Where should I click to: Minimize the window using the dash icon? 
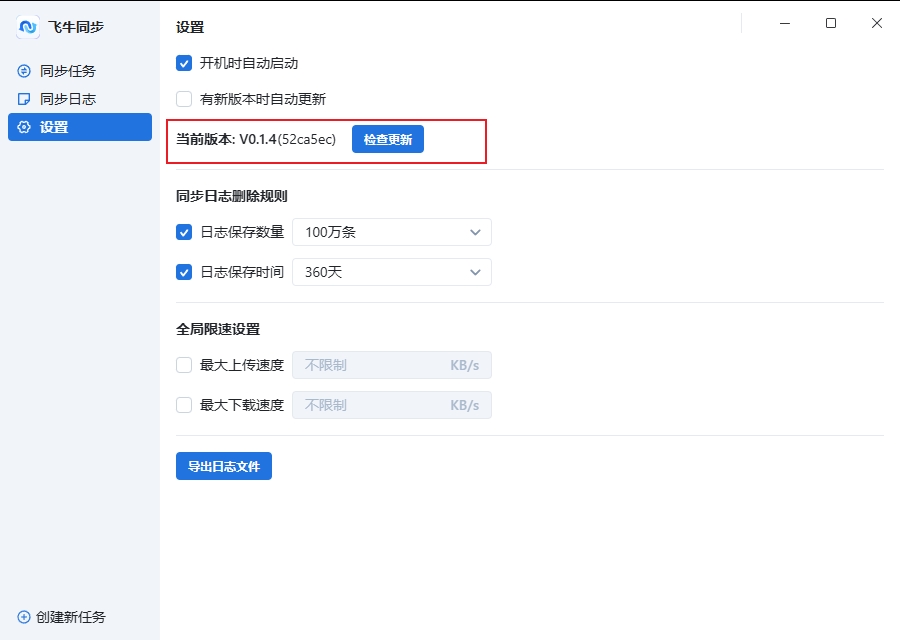click(785, 23)
